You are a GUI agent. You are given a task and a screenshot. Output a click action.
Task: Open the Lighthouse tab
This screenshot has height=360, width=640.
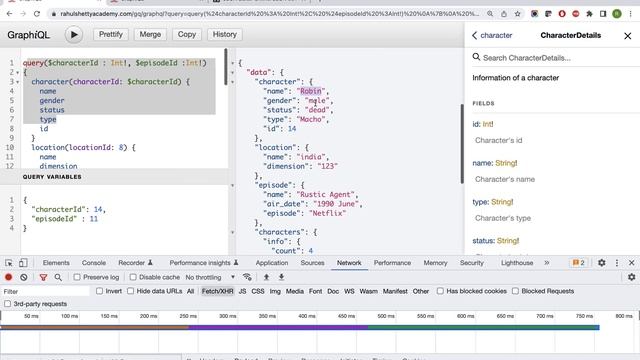coord(517,263)
